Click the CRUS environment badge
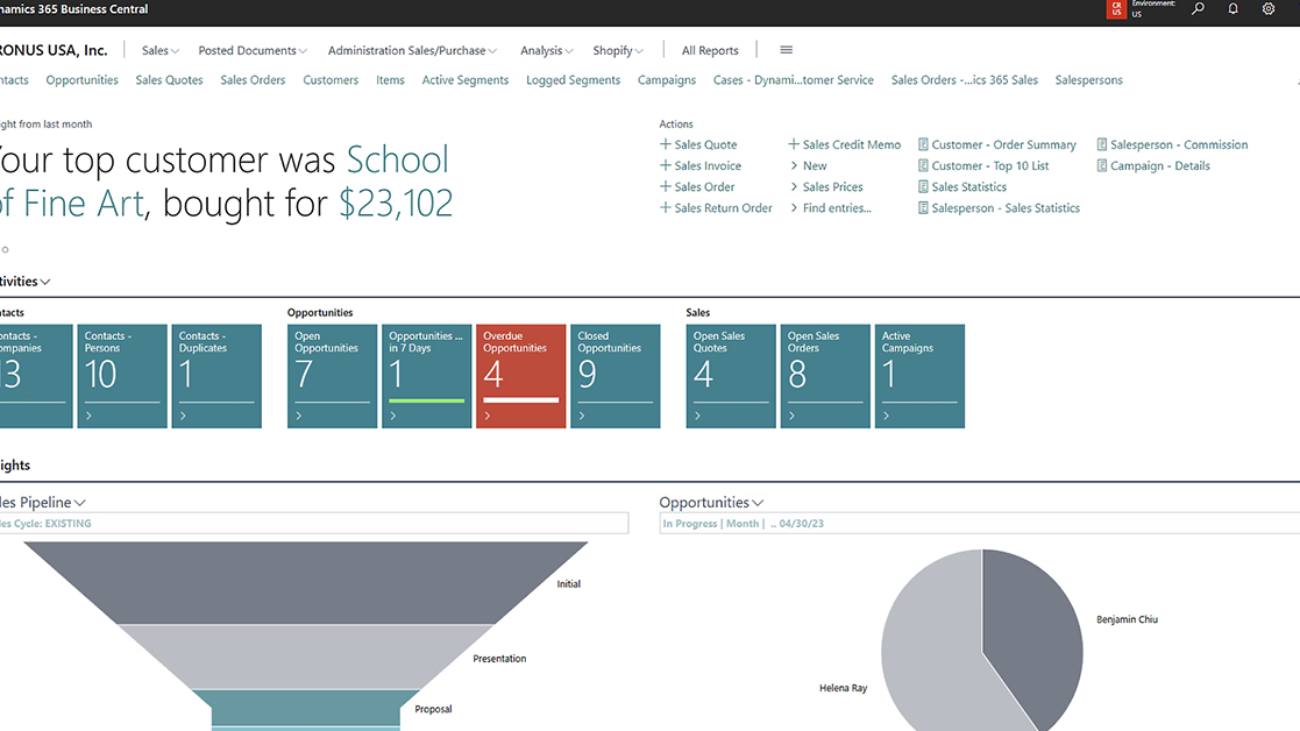 tap(1116, 9)
